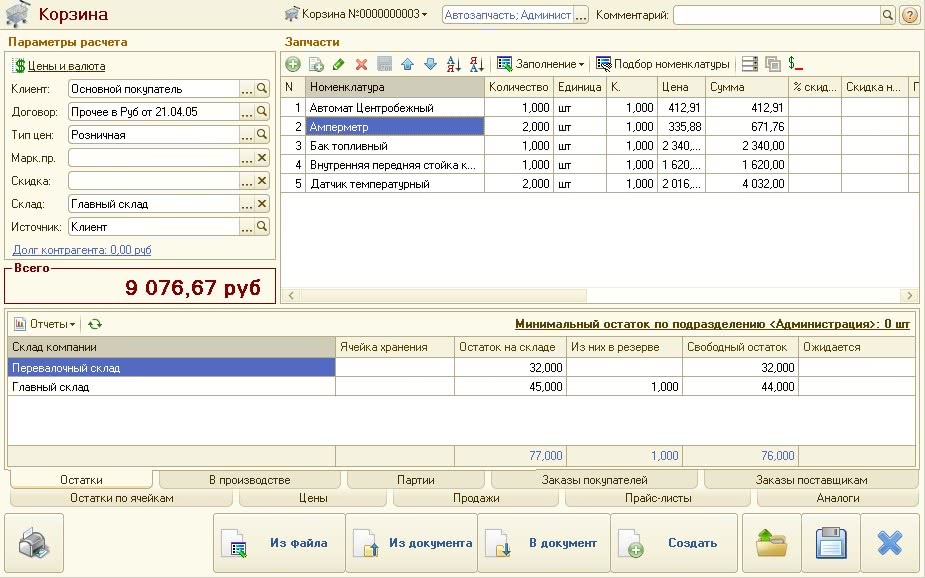Screen dimensions: 925x578
Task: Click the overlapping windows icon in Запчасти toolbar
Action: 773,64
